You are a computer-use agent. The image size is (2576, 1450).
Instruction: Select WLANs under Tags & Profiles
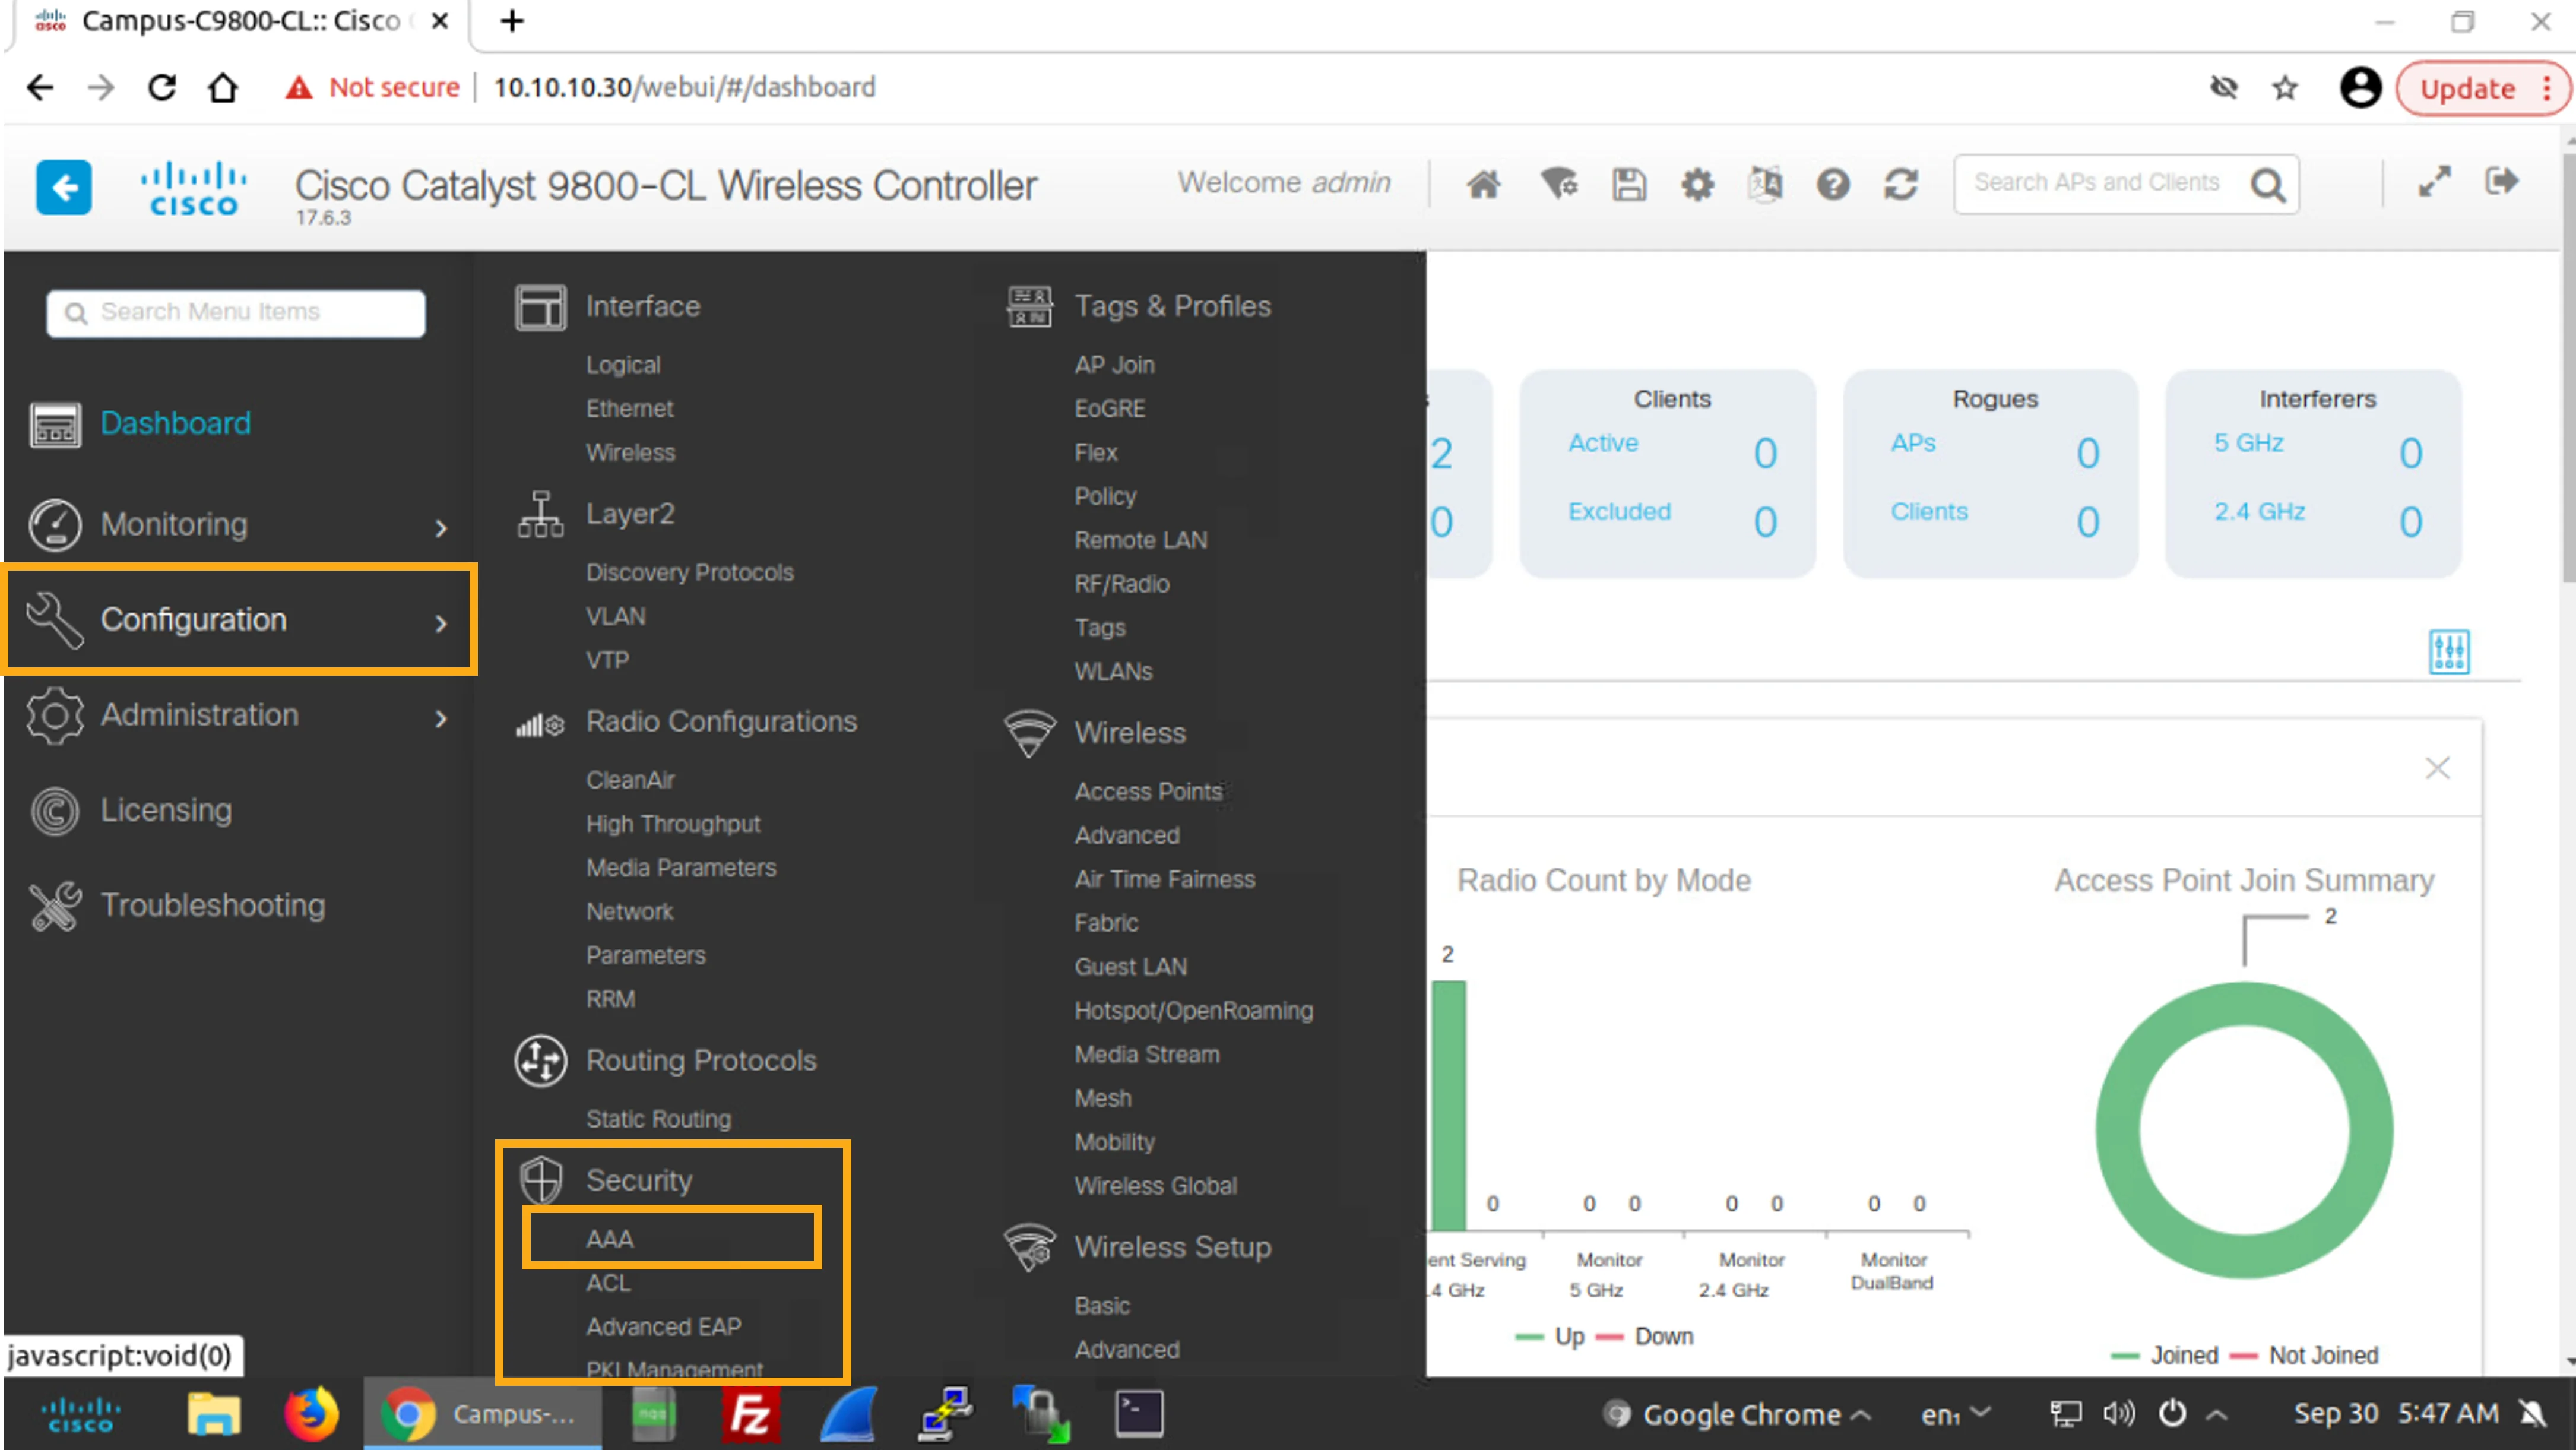(x=1113, y=671)
